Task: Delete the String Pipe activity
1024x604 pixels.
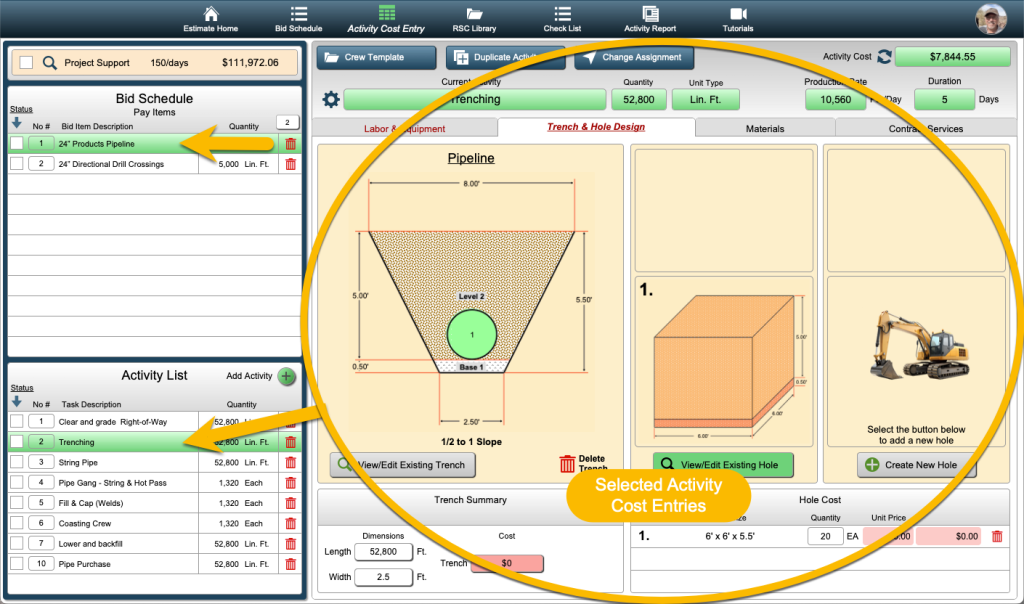Action: [x=291, y=462]
